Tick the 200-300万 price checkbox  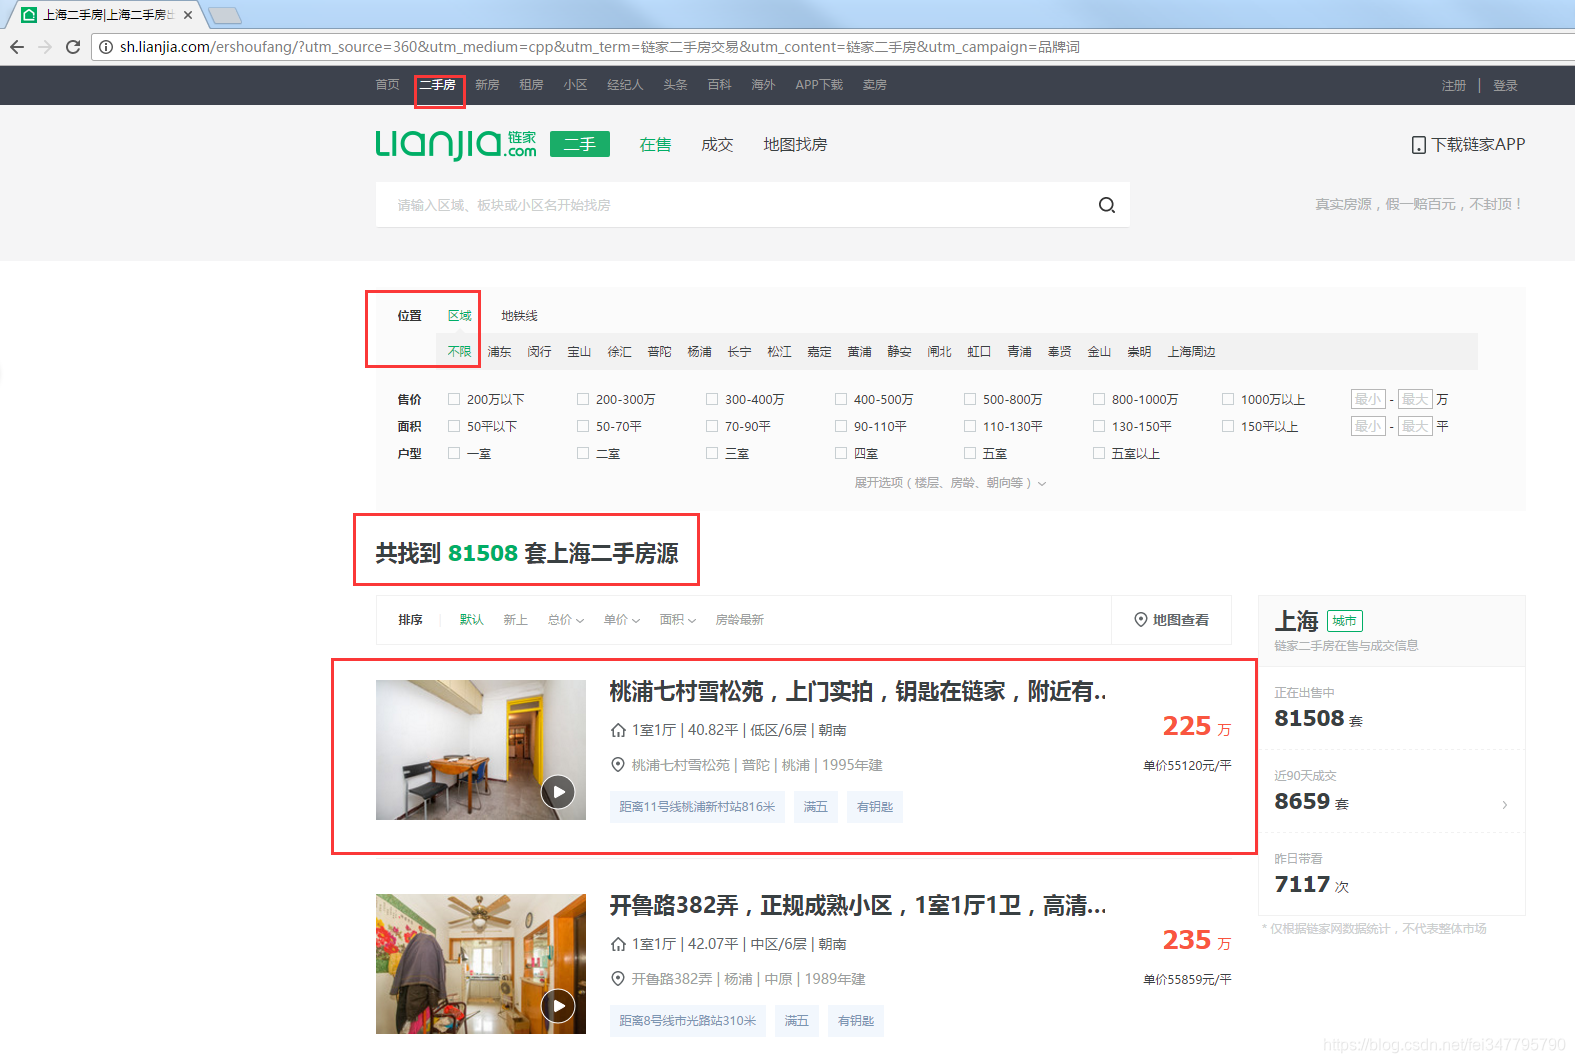[583, 399]
